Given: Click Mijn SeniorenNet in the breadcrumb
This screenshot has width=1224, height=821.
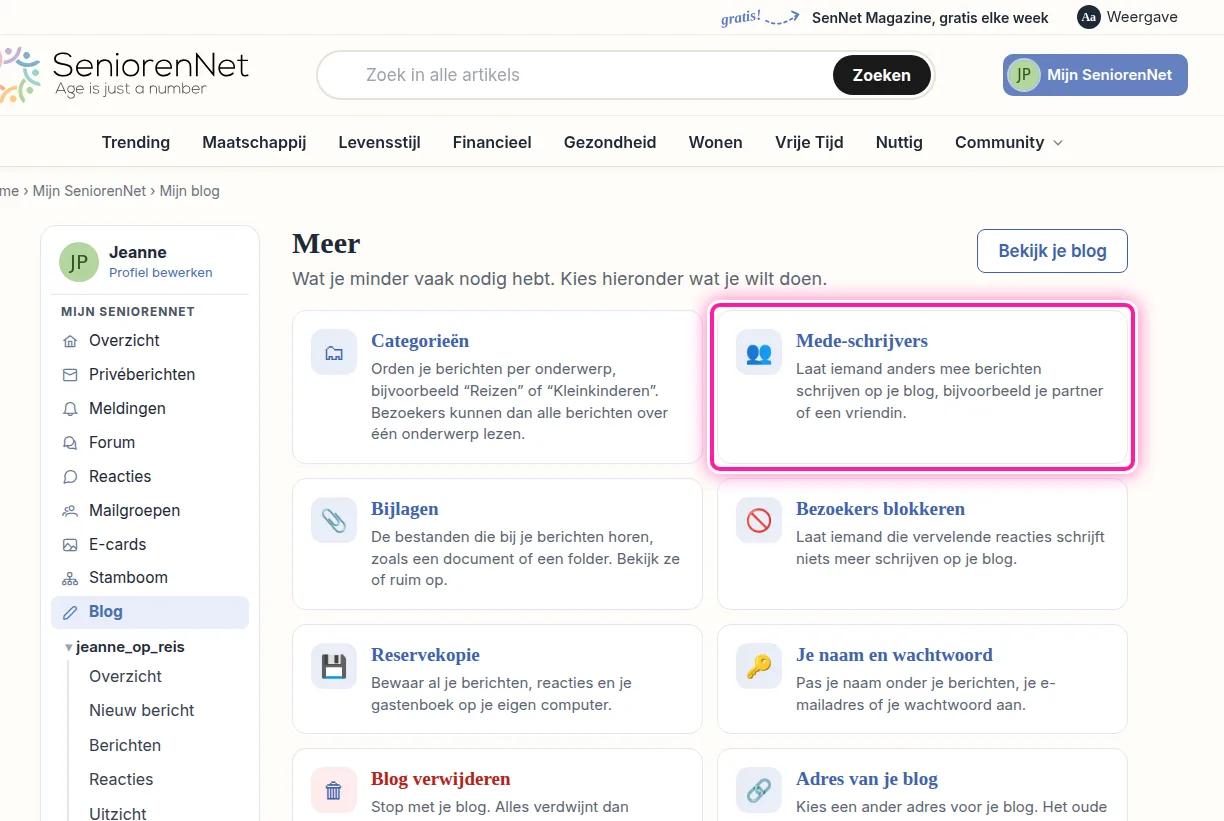Looking at the screenshot, I should coord(90,191).
